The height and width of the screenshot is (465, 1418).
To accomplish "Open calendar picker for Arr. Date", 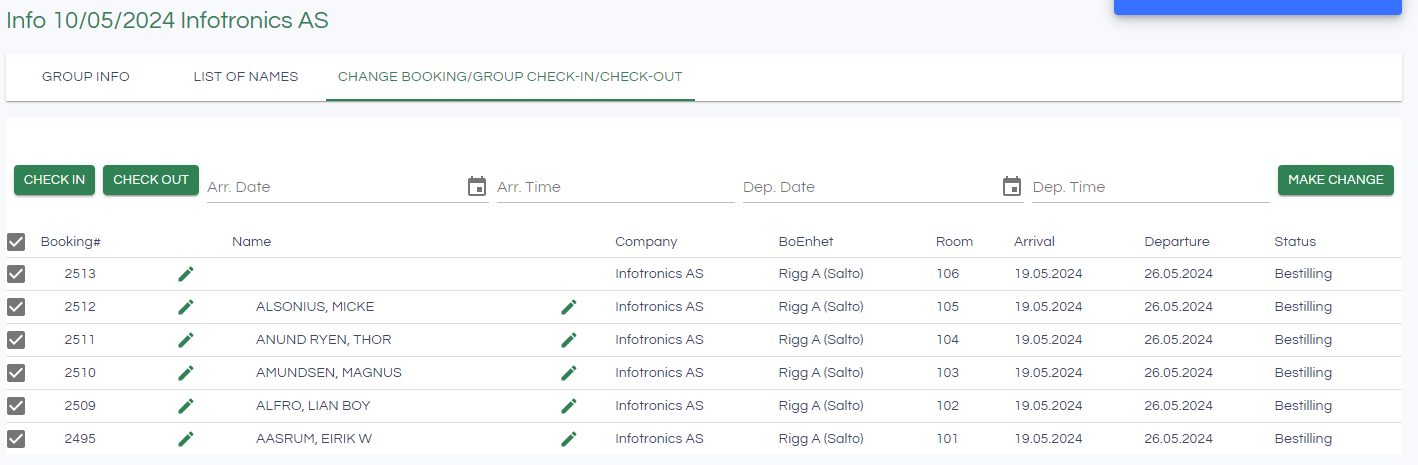I will (477, 187).
